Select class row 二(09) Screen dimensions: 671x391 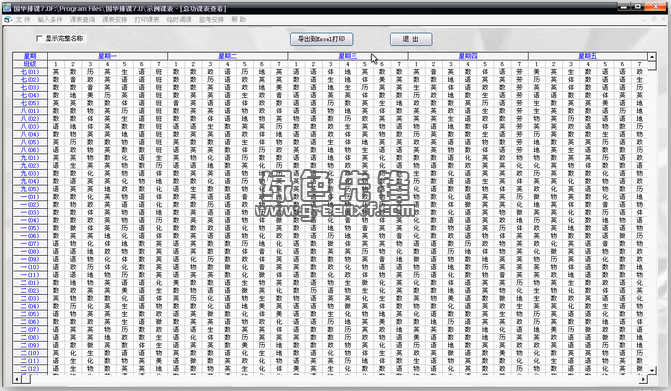pyautogui.click(x=30, y=345)
